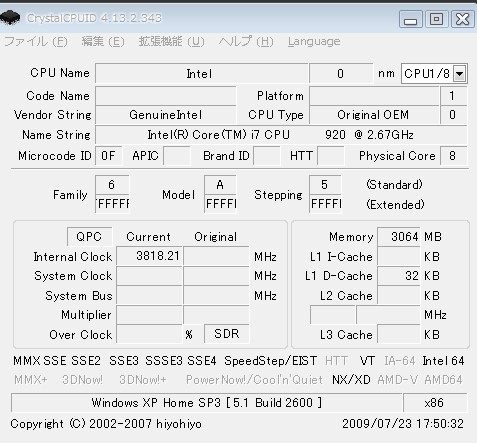
Task: Open the ヘルプ (H) menu
Action: click(246, 42)
